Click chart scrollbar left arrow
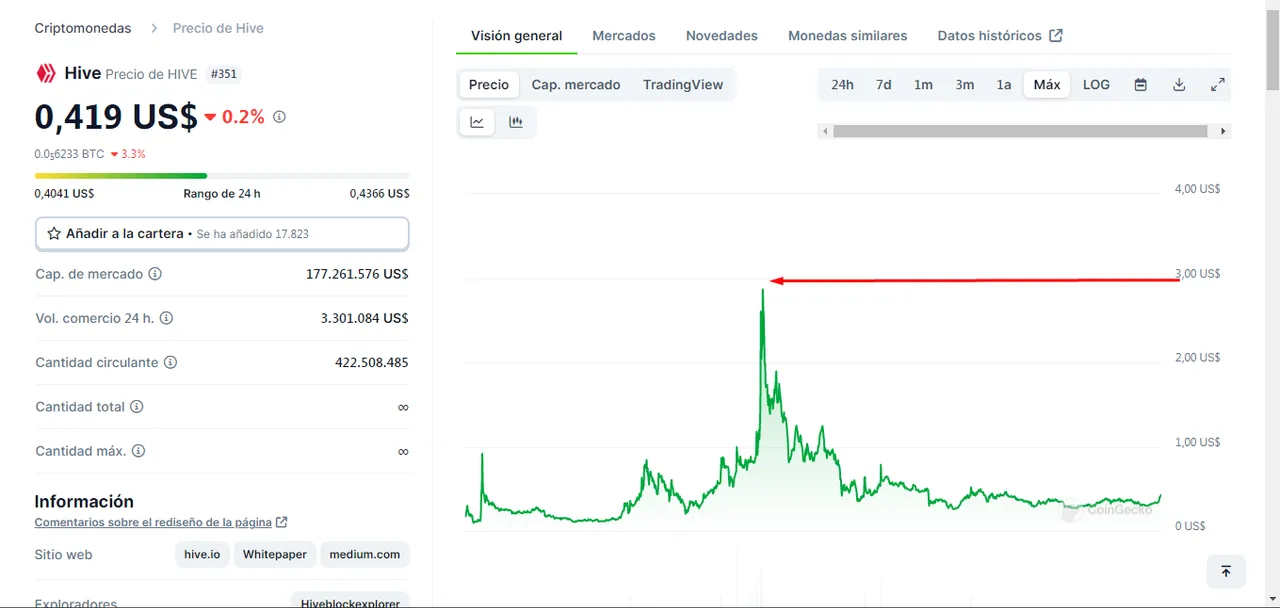Screen dimensions: 1280x608 tap(825, 131)
